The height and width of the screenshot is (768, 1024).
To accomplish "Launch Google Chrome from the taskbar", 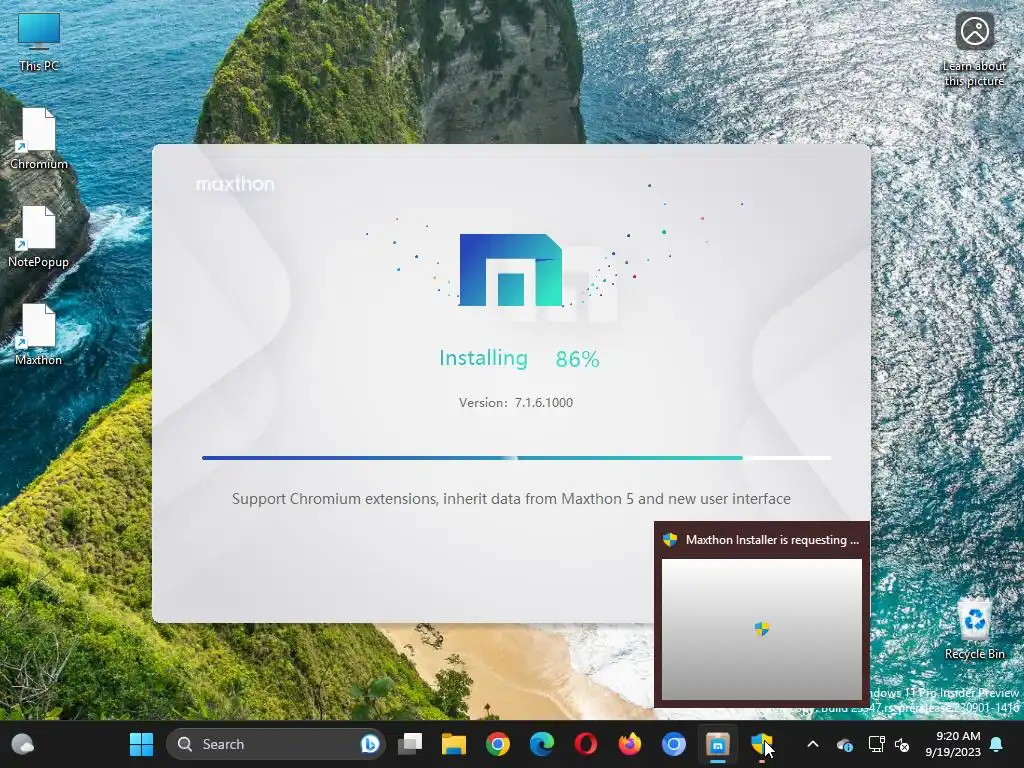I will click(x=498, y=744).
